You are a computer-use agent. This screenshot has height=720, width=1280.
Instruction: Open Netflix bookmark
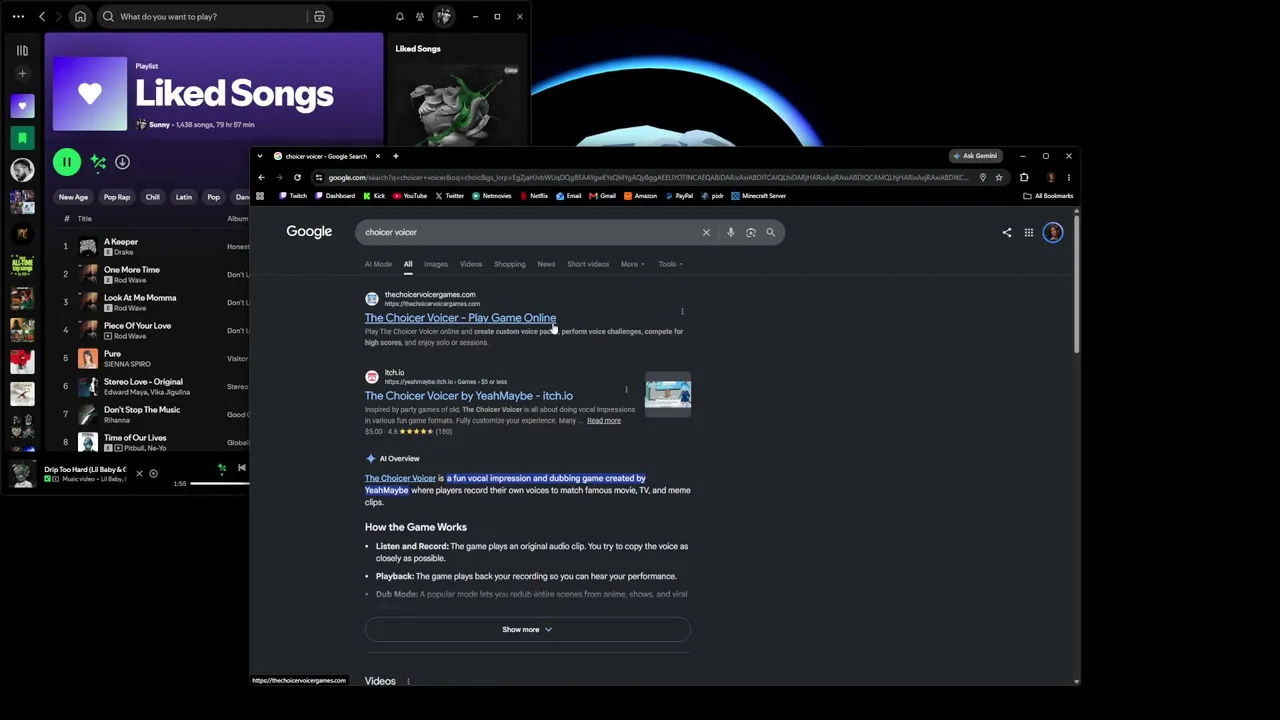(534, 196)
